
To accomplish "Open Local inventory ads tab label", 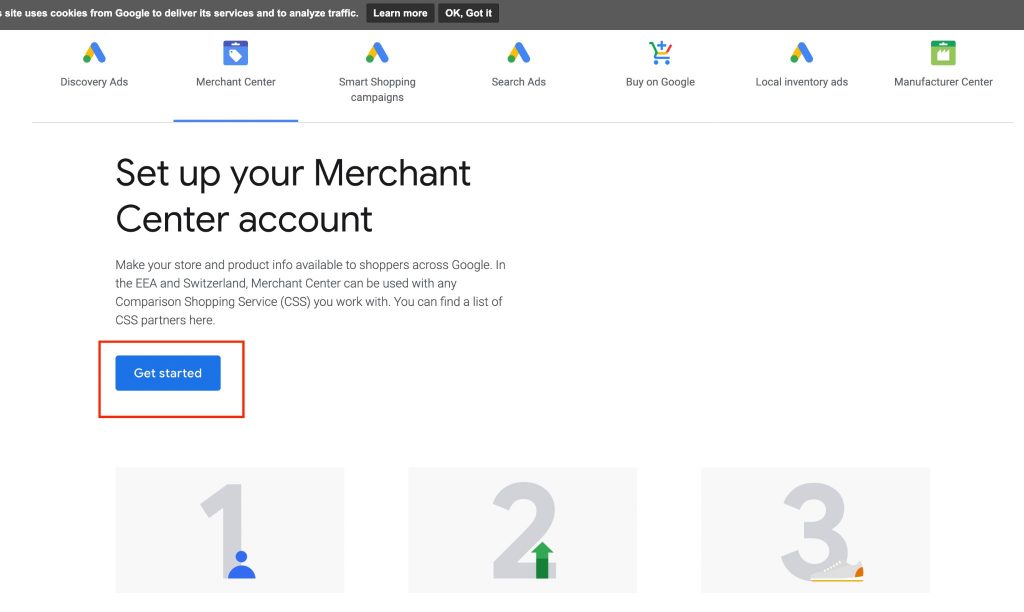I will pos(801,82).
